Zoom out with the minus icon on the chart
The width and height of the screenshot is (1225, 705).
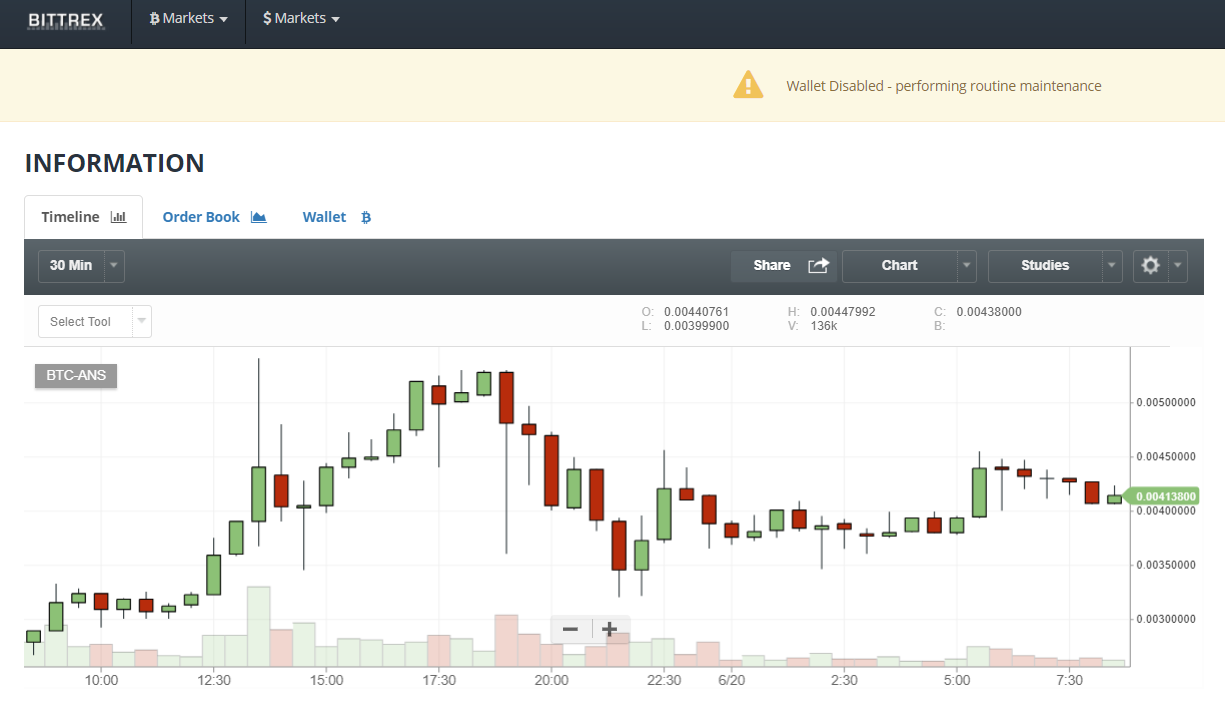coord(570,629)
